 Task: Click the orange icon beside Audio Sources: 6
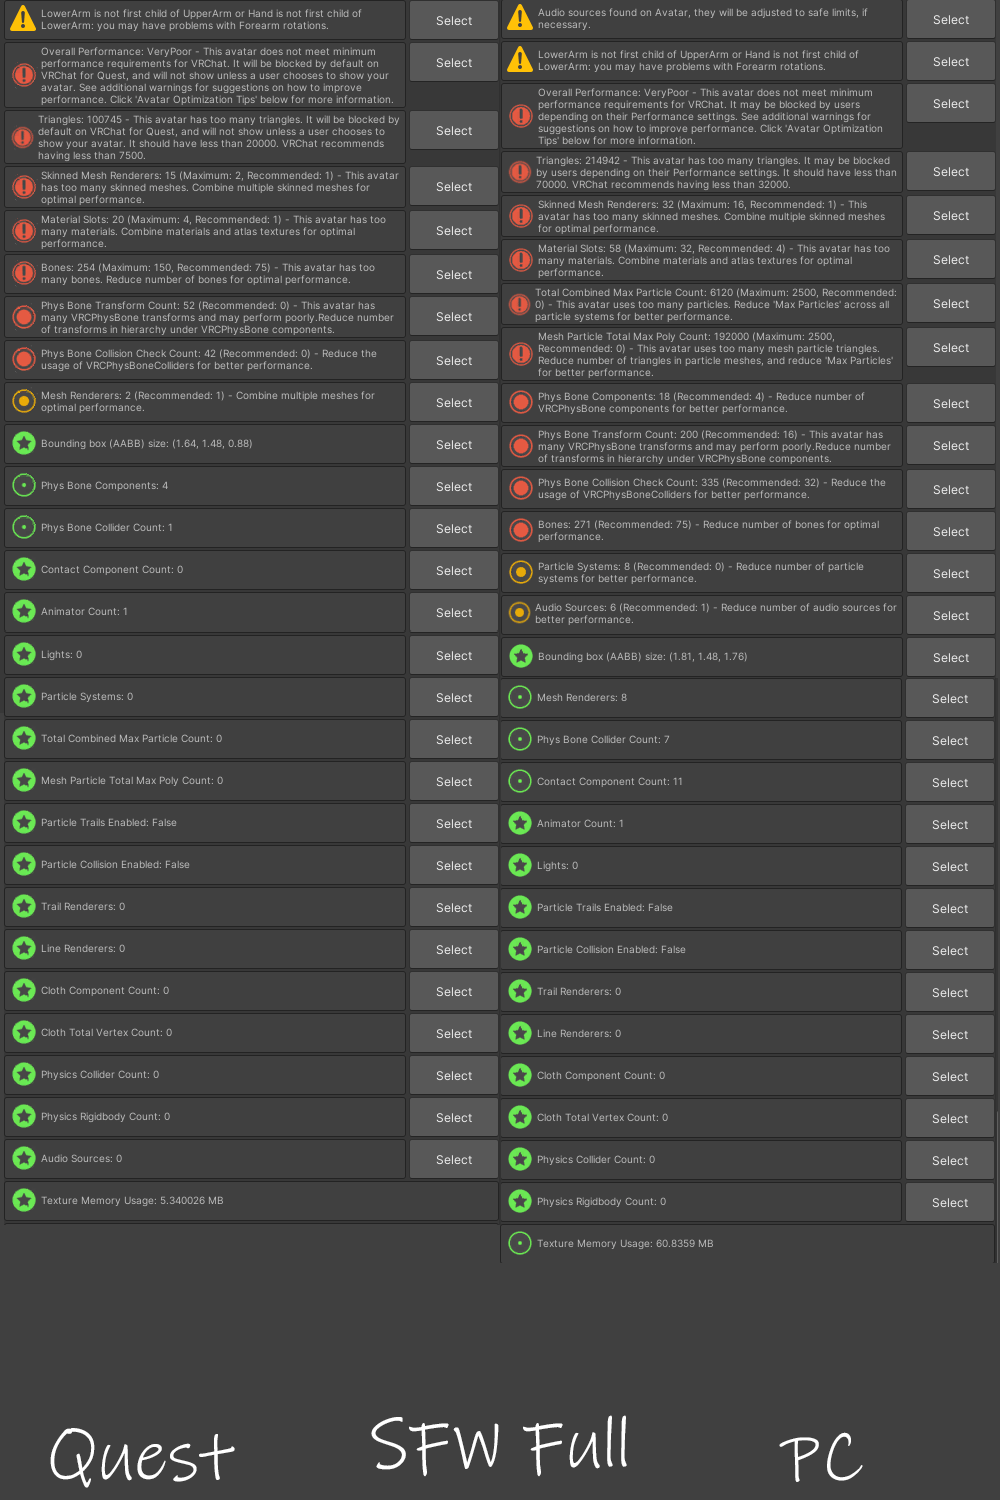519,612
